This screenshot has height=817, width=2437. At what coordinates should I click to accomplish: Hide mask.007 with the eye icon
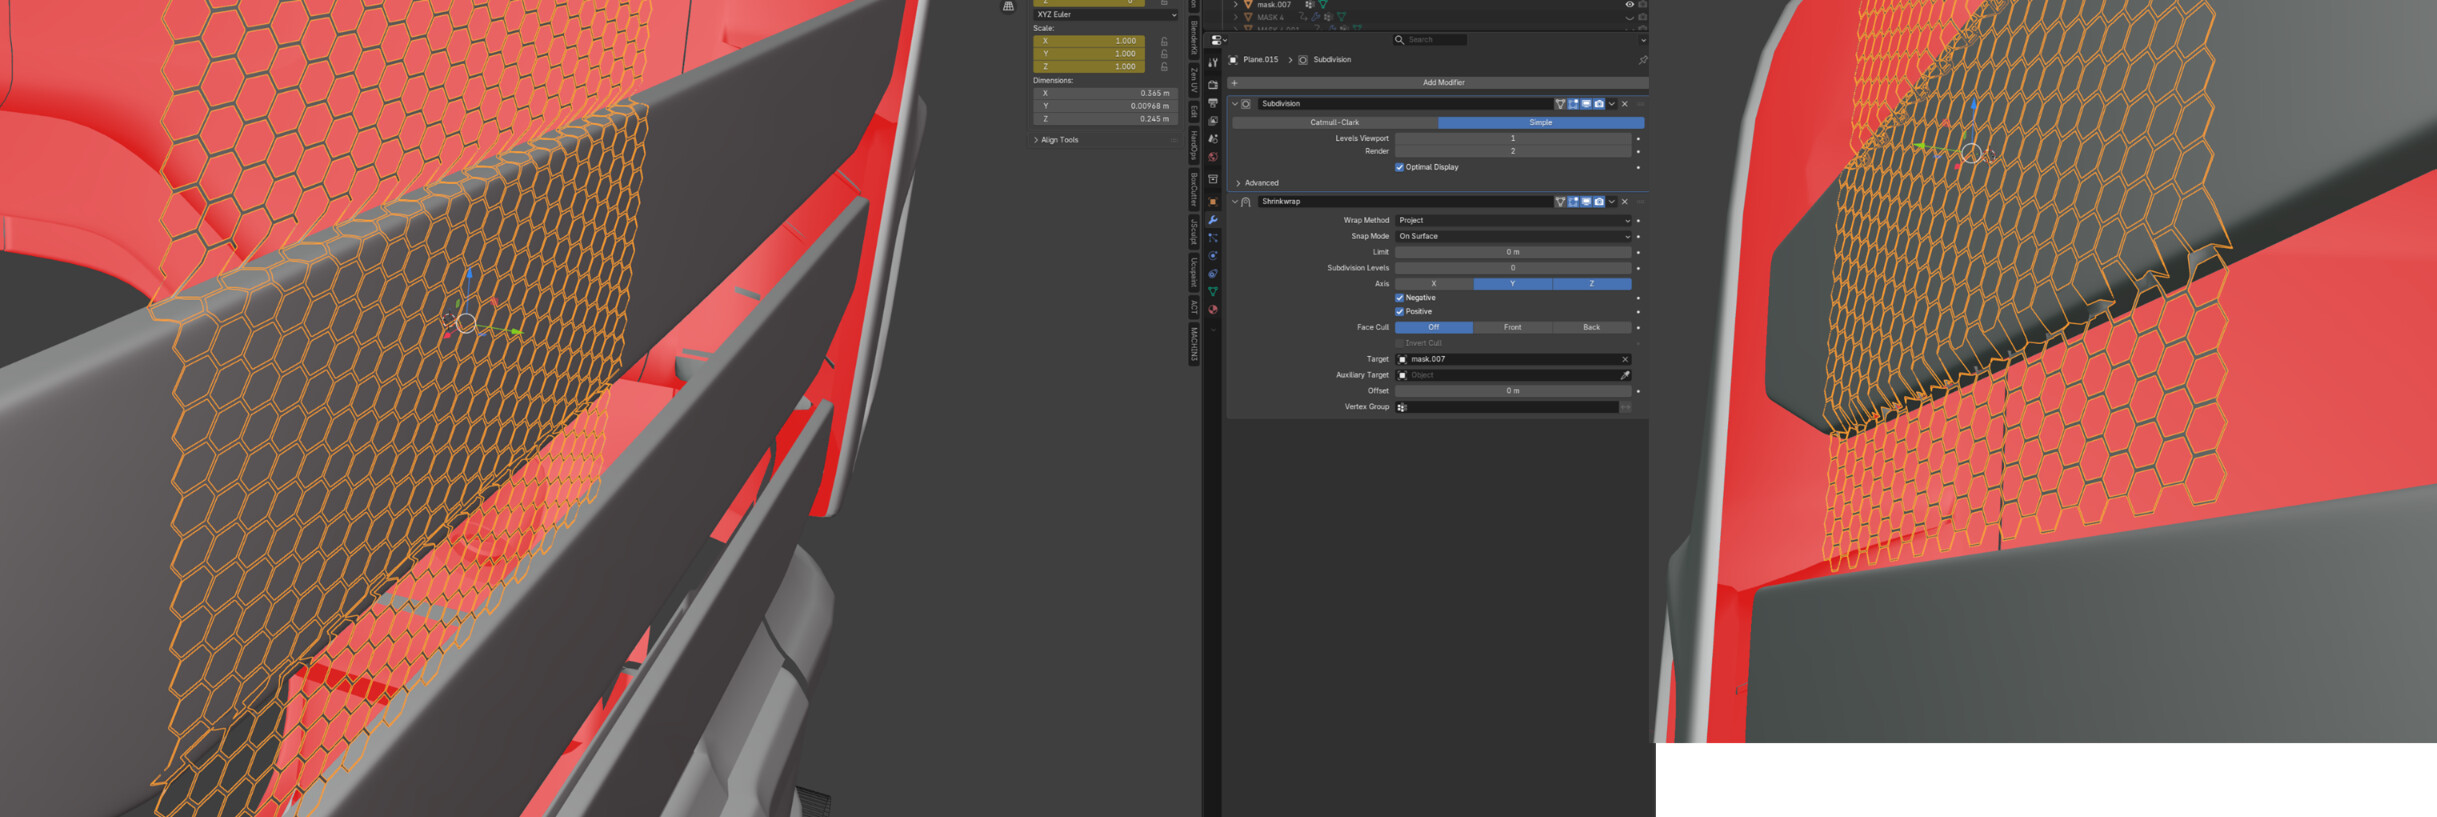1629,5
